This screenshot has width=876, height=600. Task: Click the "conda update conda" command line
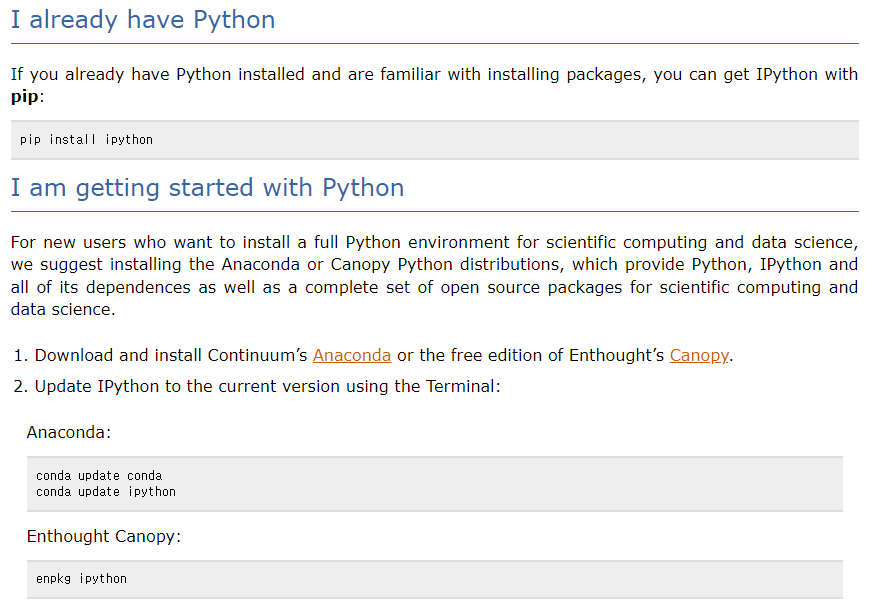(x=99, y=476)
